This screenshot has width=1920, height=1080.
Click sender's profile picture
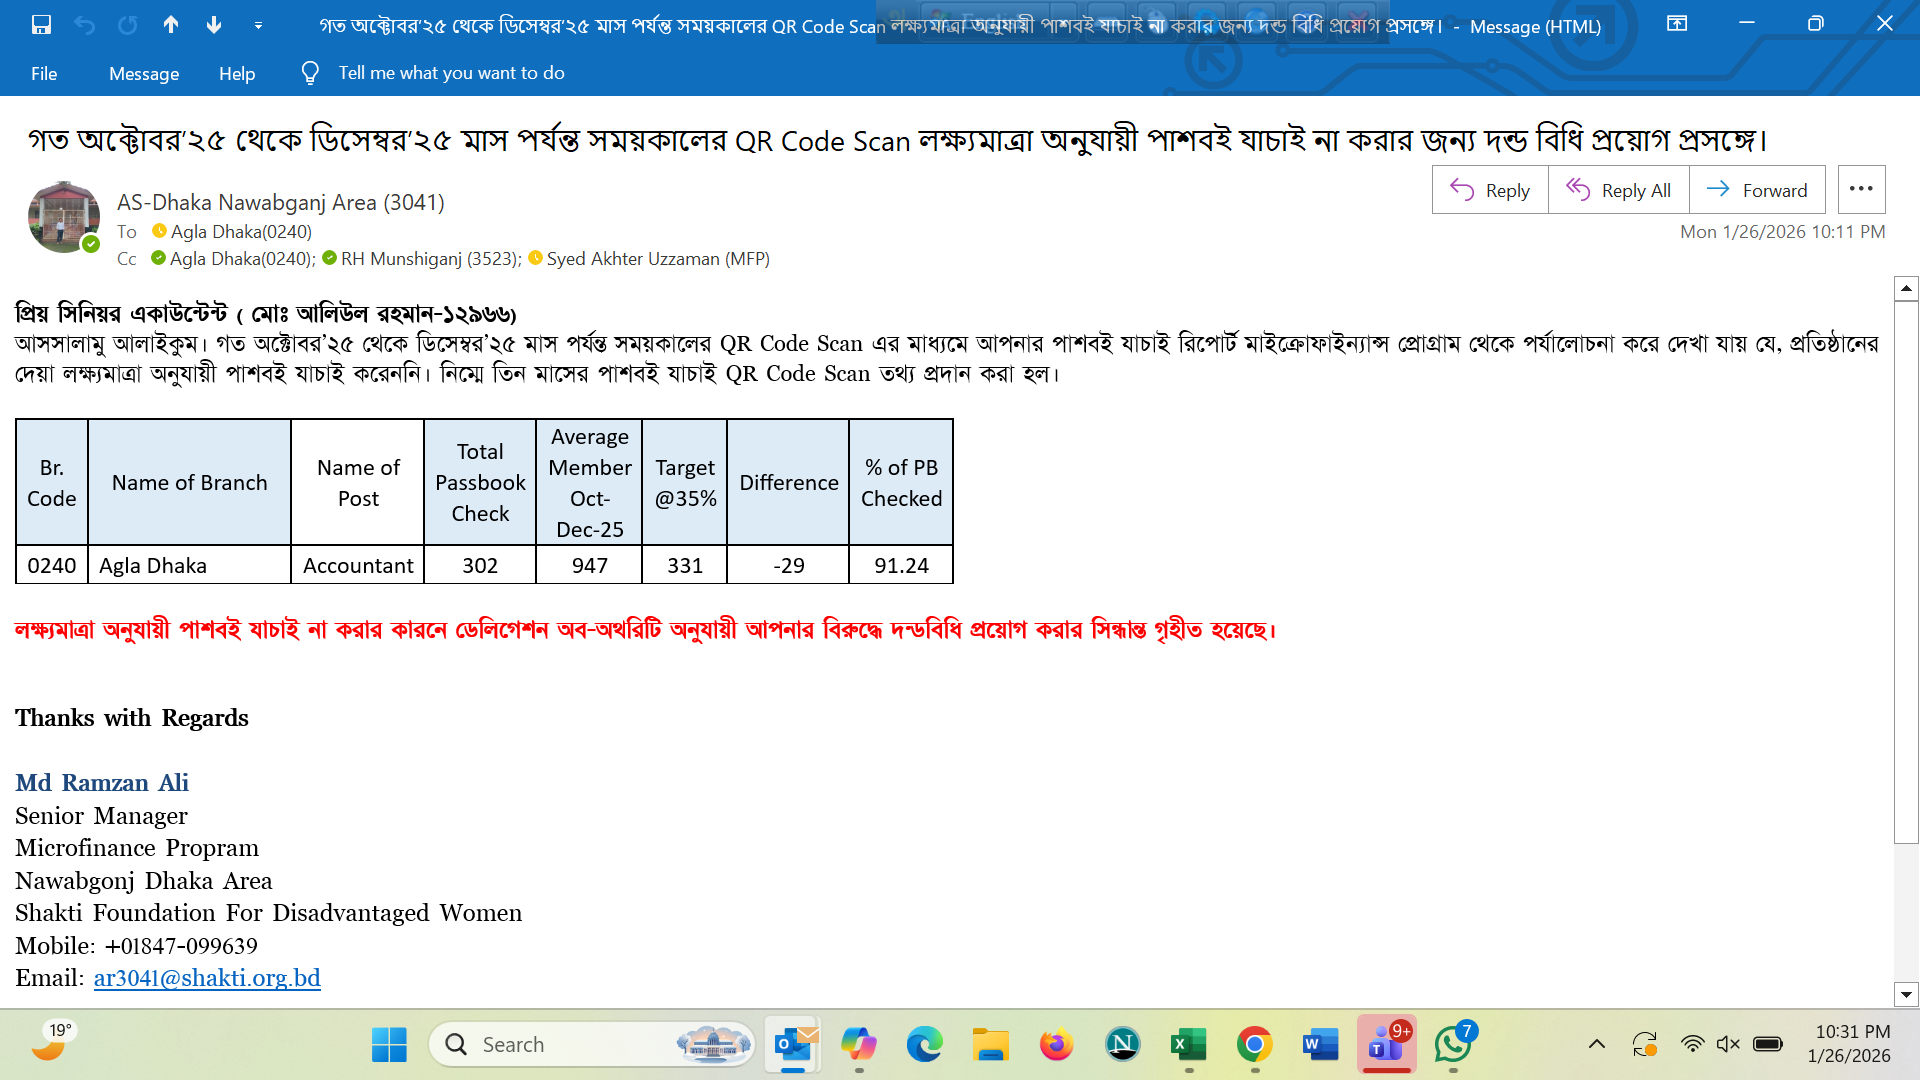click(63, 217)
